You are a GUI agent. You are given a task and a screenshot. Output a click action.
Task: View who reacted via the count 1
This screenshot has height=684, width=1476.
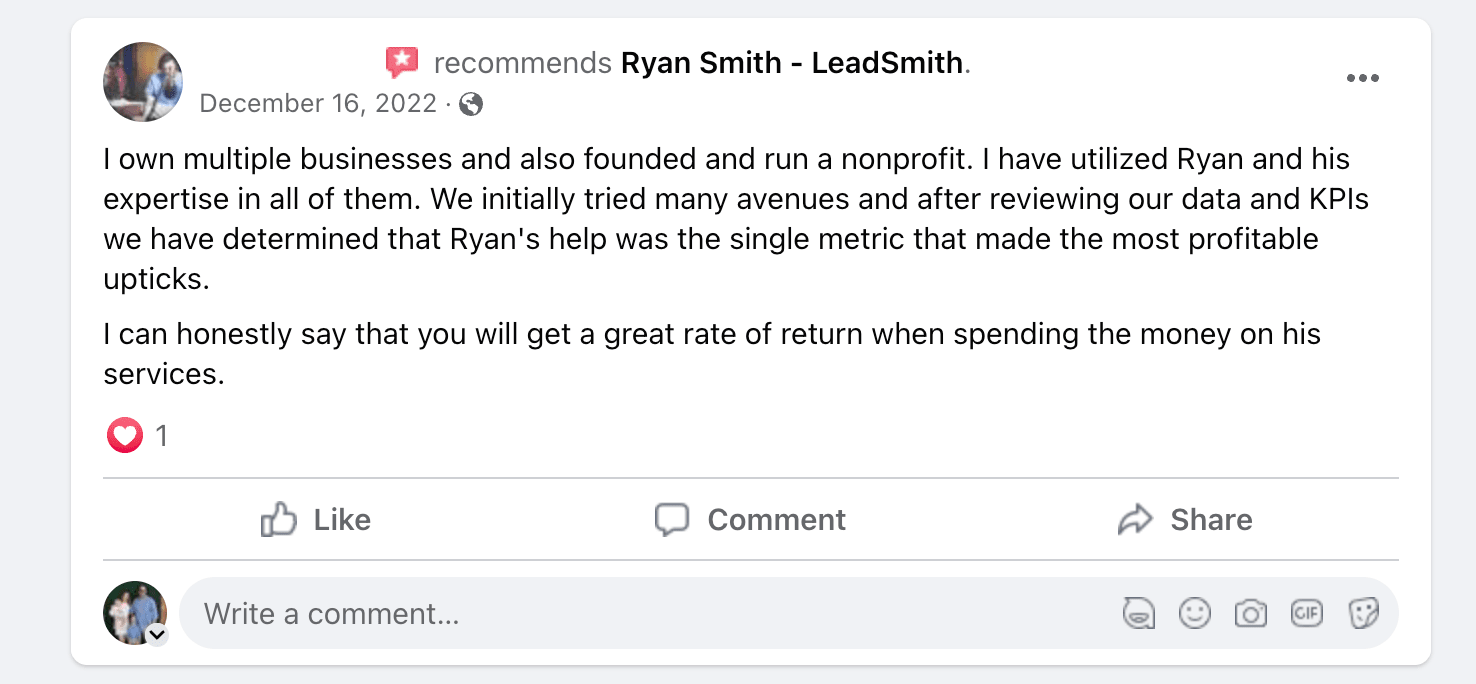[161, 436]
